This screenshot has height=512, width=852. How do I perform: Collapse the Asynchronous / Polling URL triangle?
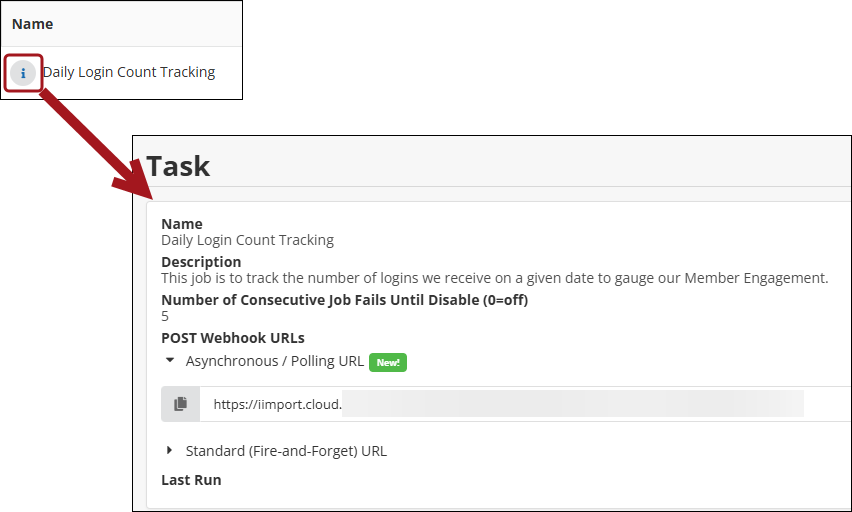pyautogui.click(x=170, y=360)
